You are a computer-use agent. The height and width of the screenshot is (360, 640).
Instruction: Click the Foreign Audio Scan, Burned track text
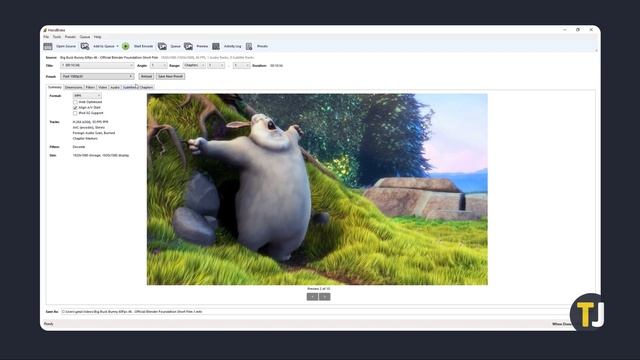click(x=94, y=133)
